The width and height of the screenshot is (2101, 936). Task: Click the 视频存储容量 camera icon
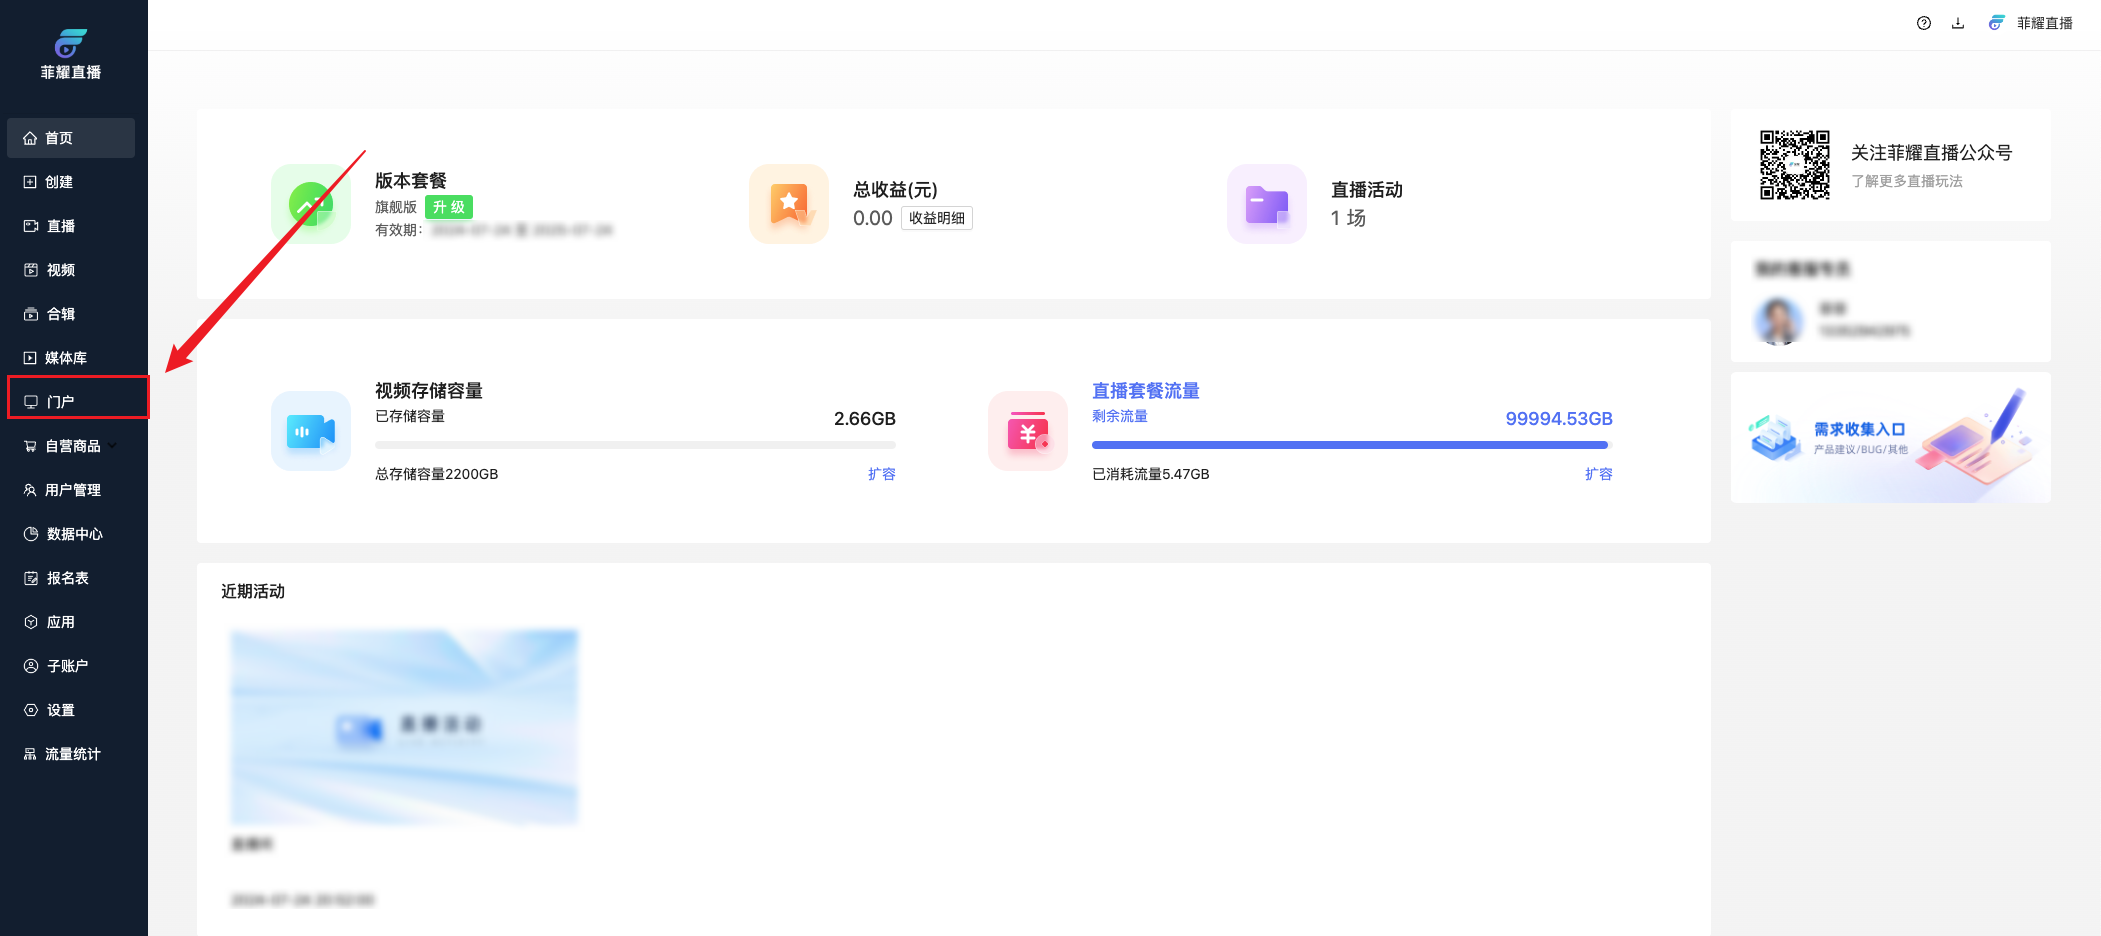311,431
